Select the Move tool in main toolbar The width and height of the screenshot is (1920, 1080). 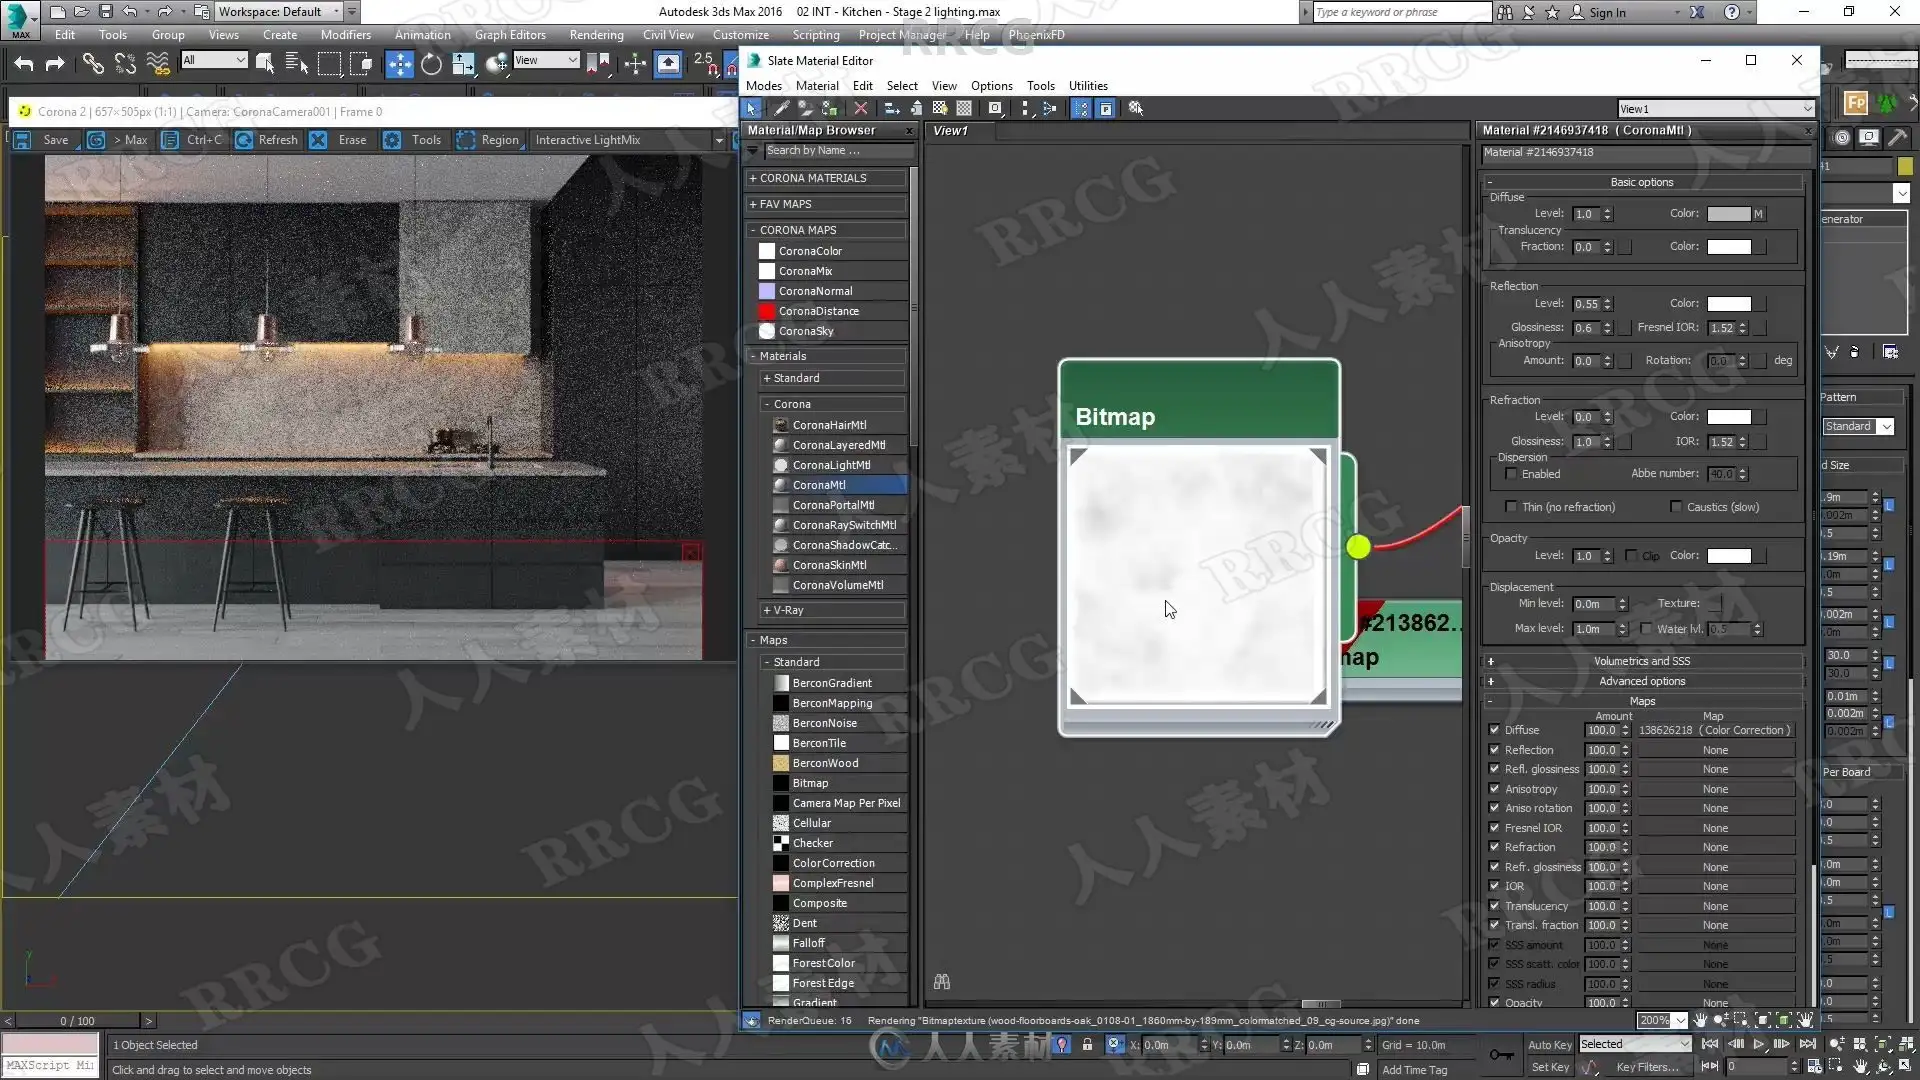399,64
